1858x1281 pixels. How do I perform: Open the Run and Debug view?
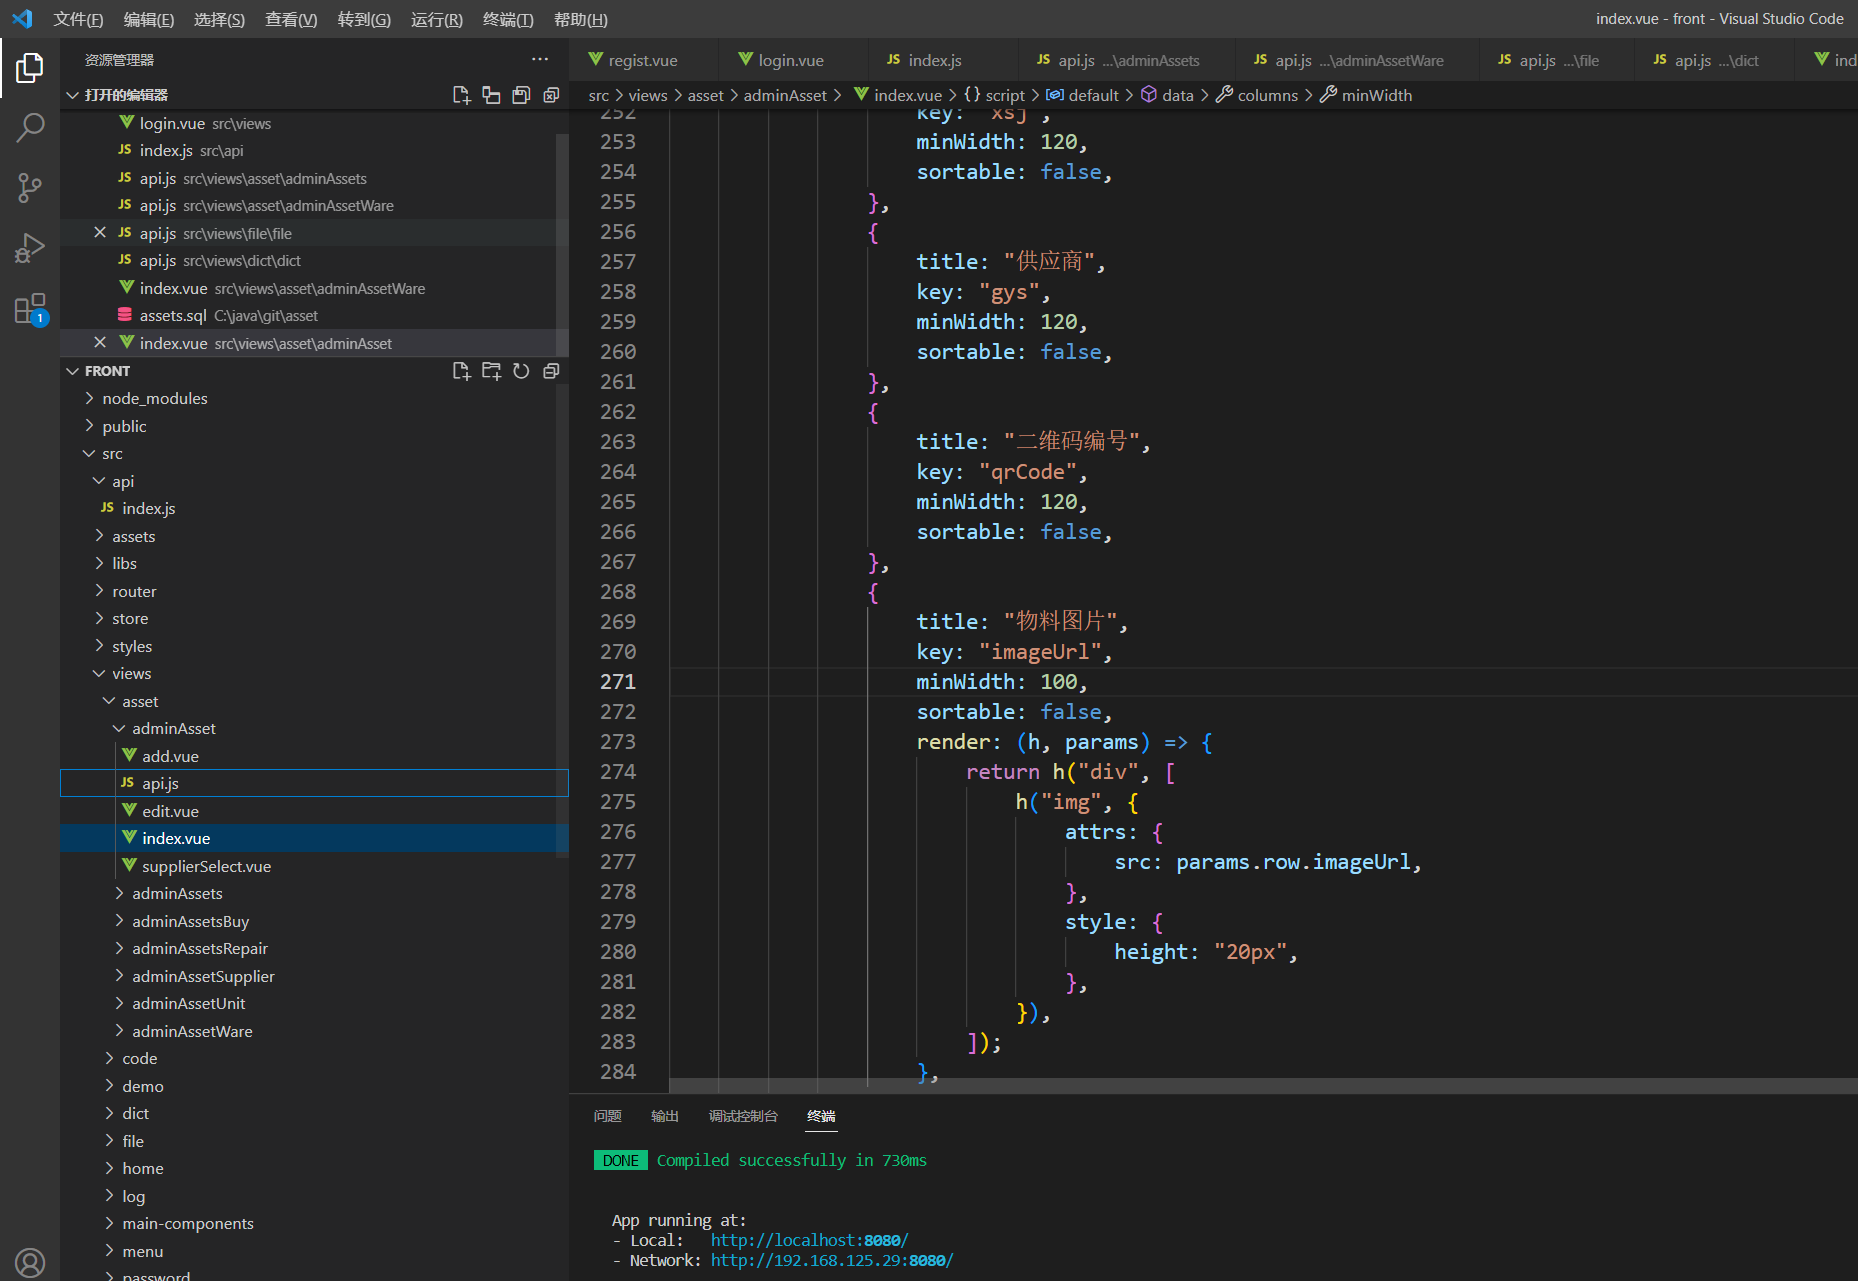tap(30, 247)
